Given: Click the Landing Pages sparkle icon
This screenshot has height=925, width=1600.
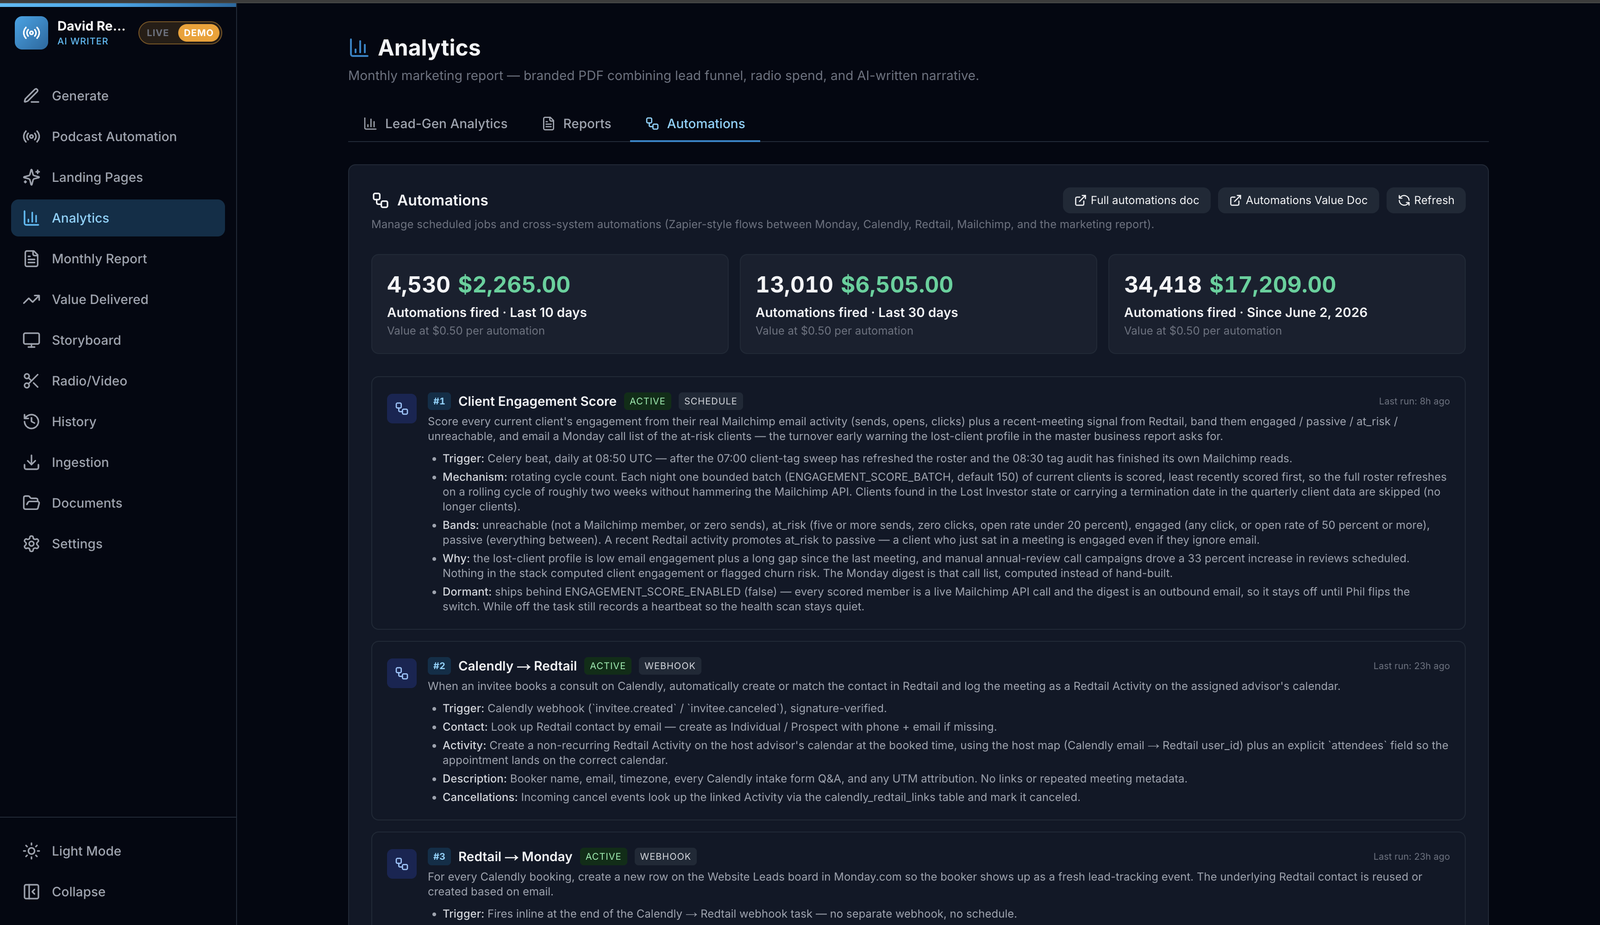Looking at the screenshot, I should pyautogui.click(x=31, y=177).
